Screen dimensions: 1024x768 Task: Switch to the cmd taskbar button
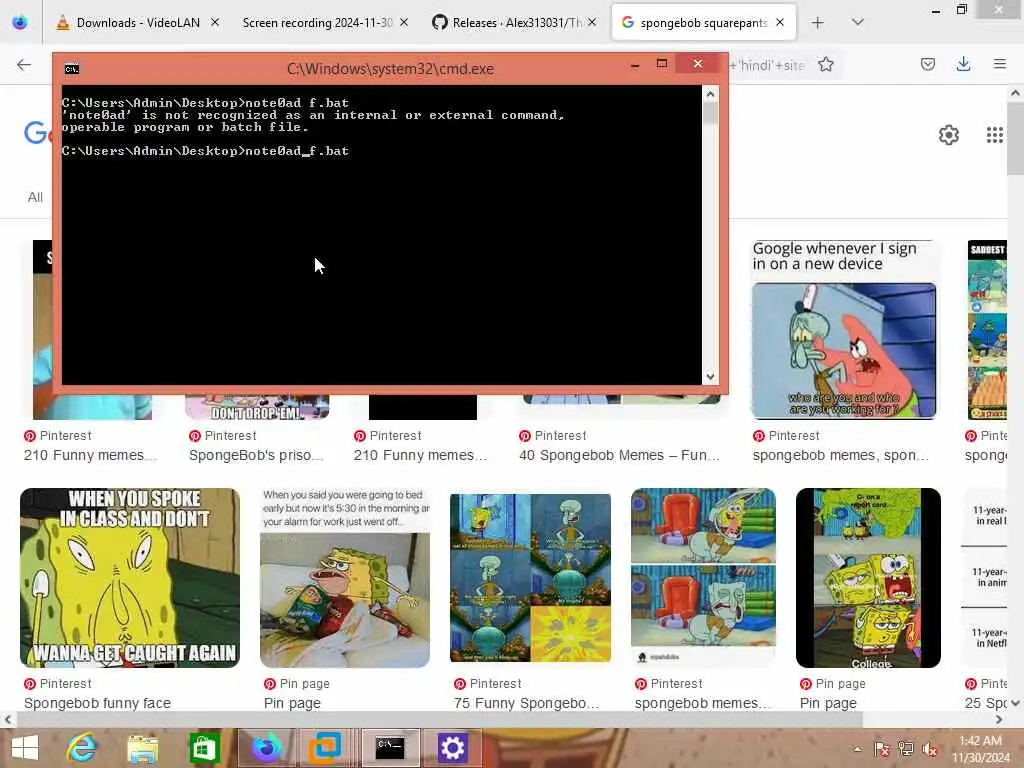(x=390, y=748)
